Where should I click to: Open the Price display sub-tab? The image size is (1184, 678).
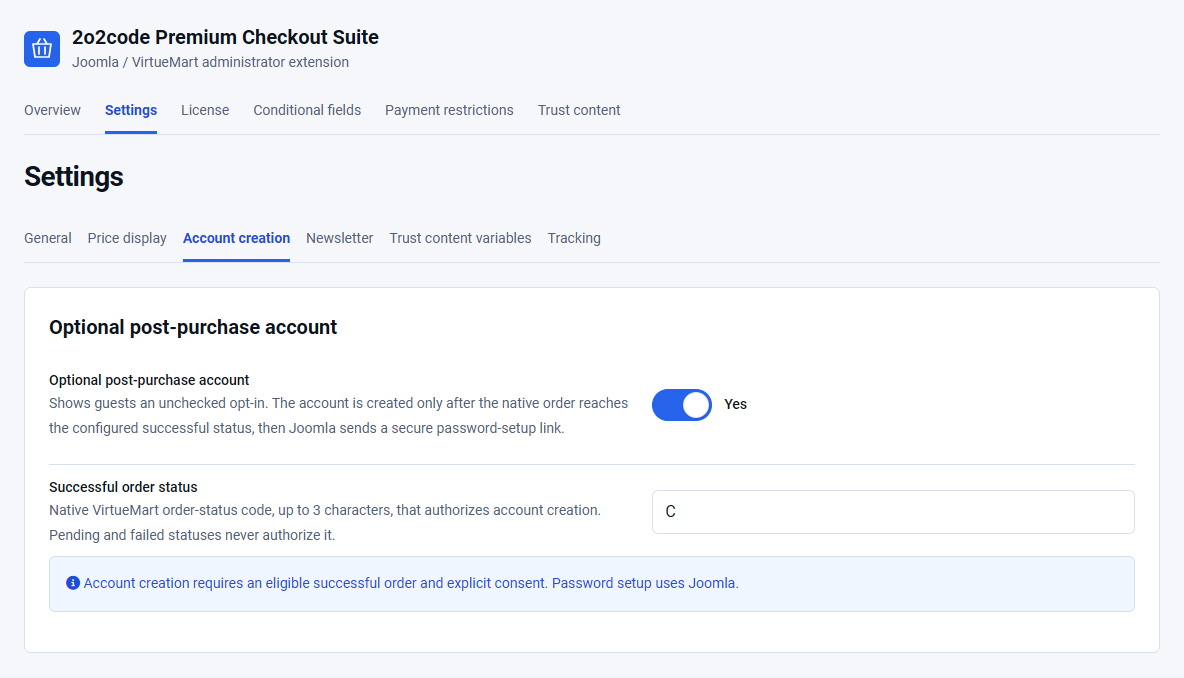[127, 239]
